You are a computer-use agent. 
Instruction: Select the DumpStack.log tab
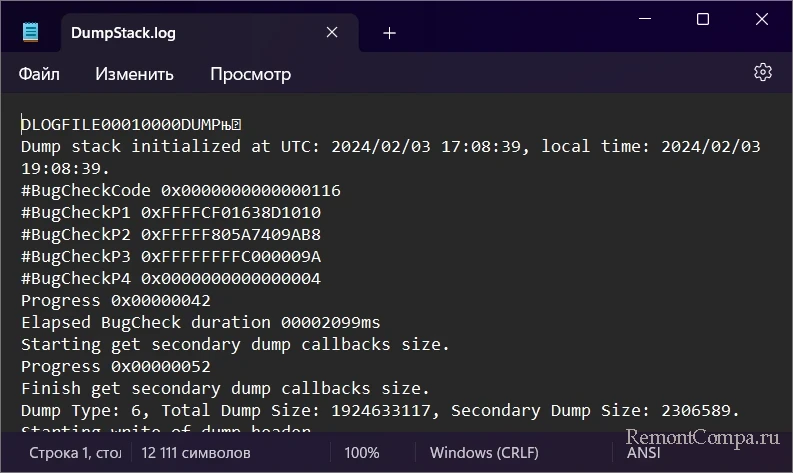(123, 33)
